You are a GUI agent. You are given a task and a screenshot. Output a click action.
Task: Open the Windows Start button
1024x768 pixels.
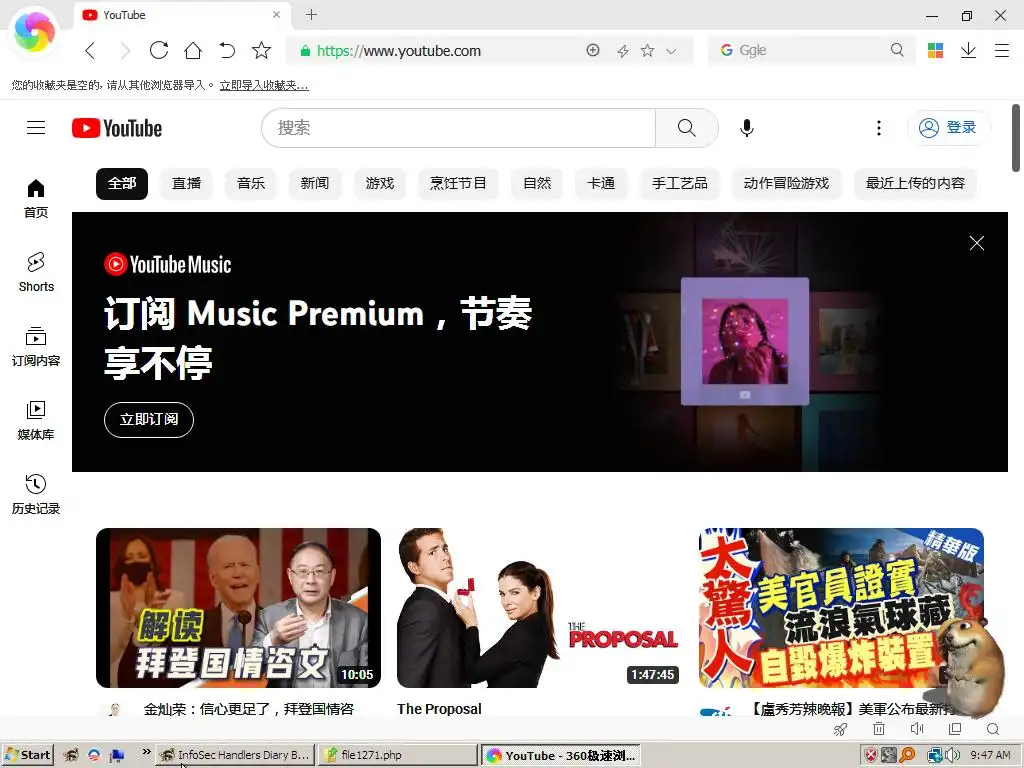pyautogui.click(x=27, y=755)
